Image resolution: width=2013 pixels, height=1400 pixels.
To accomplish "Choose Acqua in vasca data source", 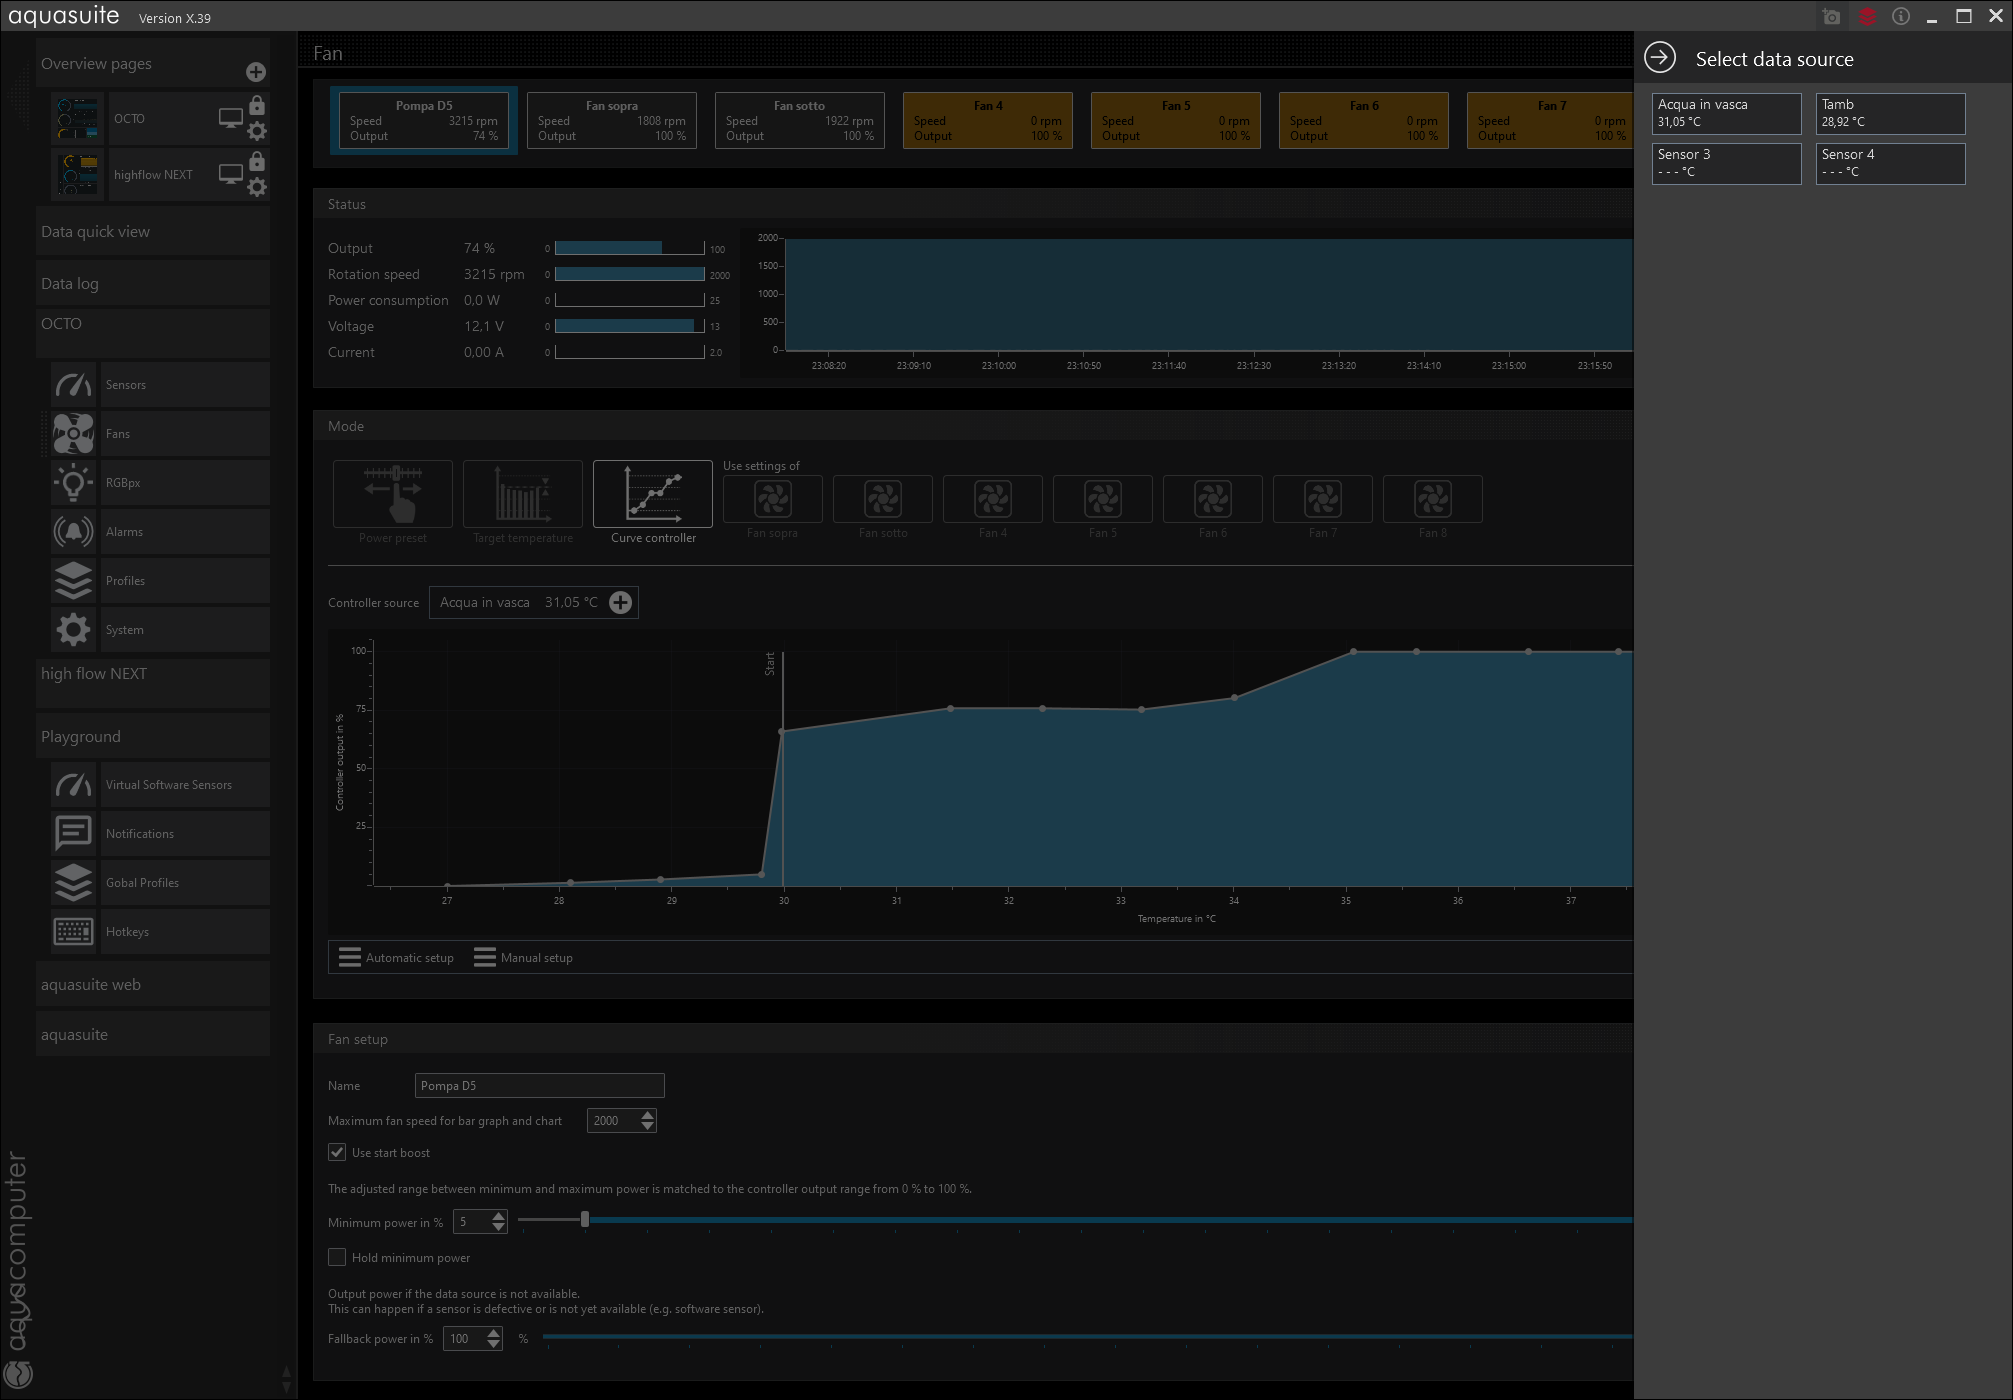I will (1727, 113).
